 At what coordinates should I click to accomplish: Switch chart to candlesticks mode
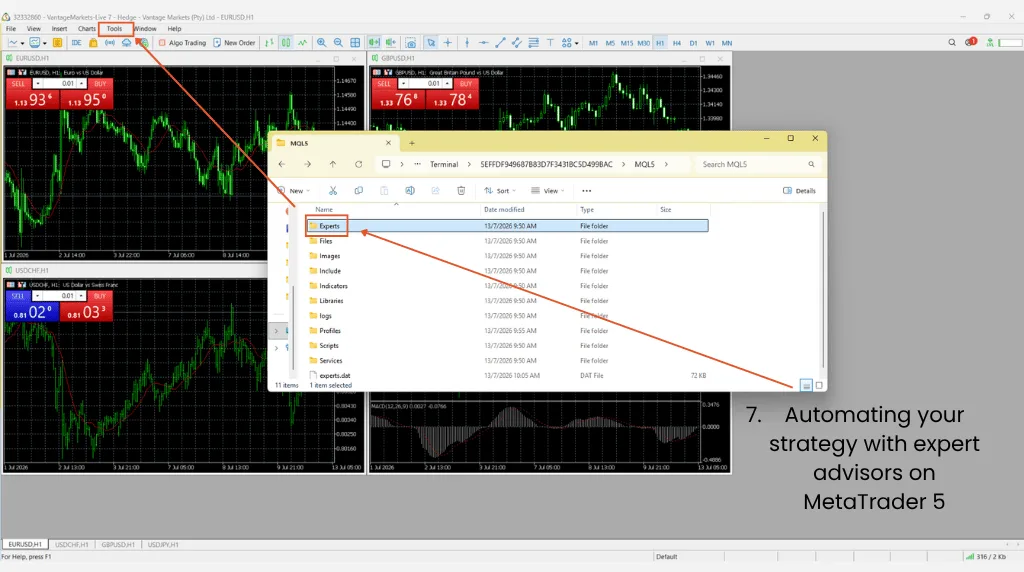(286, 43)
